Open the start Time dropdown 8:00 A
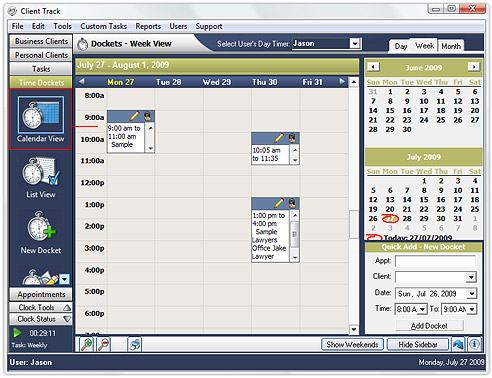This screenshot has height=378, width=492. coord(422,309)
